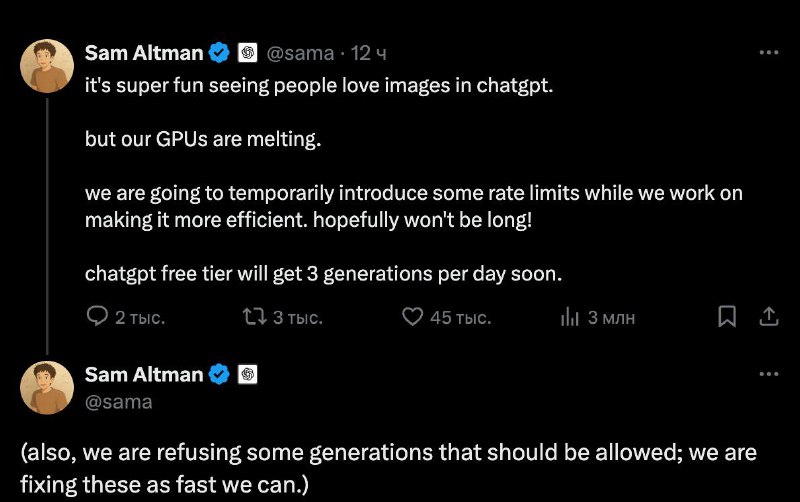Like the tweet with the heart icon
This screenshot has width=800, height=502.
412,317
